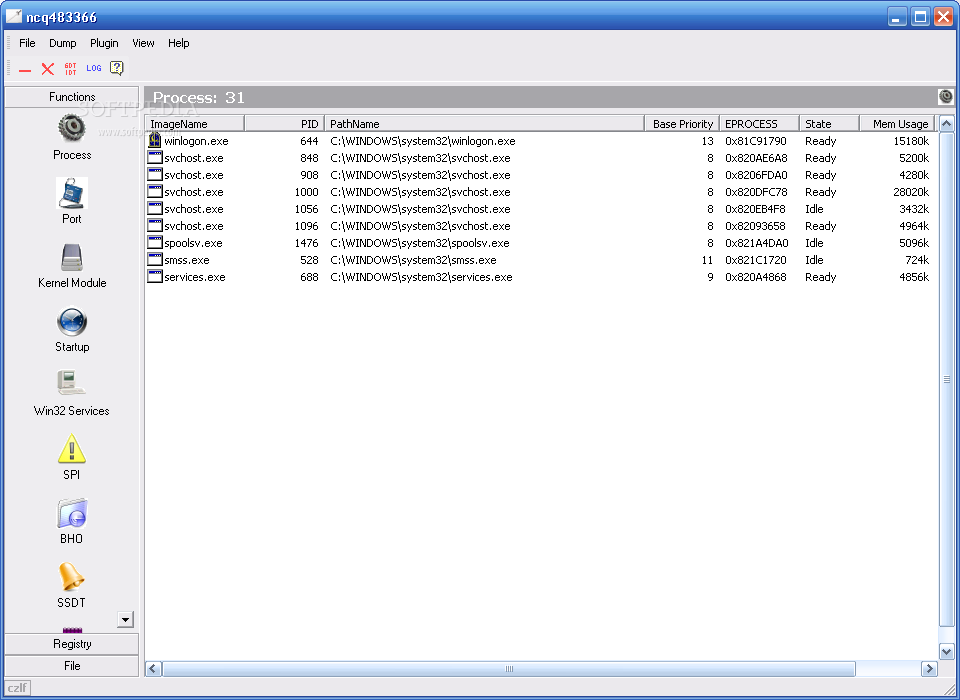This screenshot has width=960, height=700.
Task: Sort by PID column header
Action: pos(284,124)
